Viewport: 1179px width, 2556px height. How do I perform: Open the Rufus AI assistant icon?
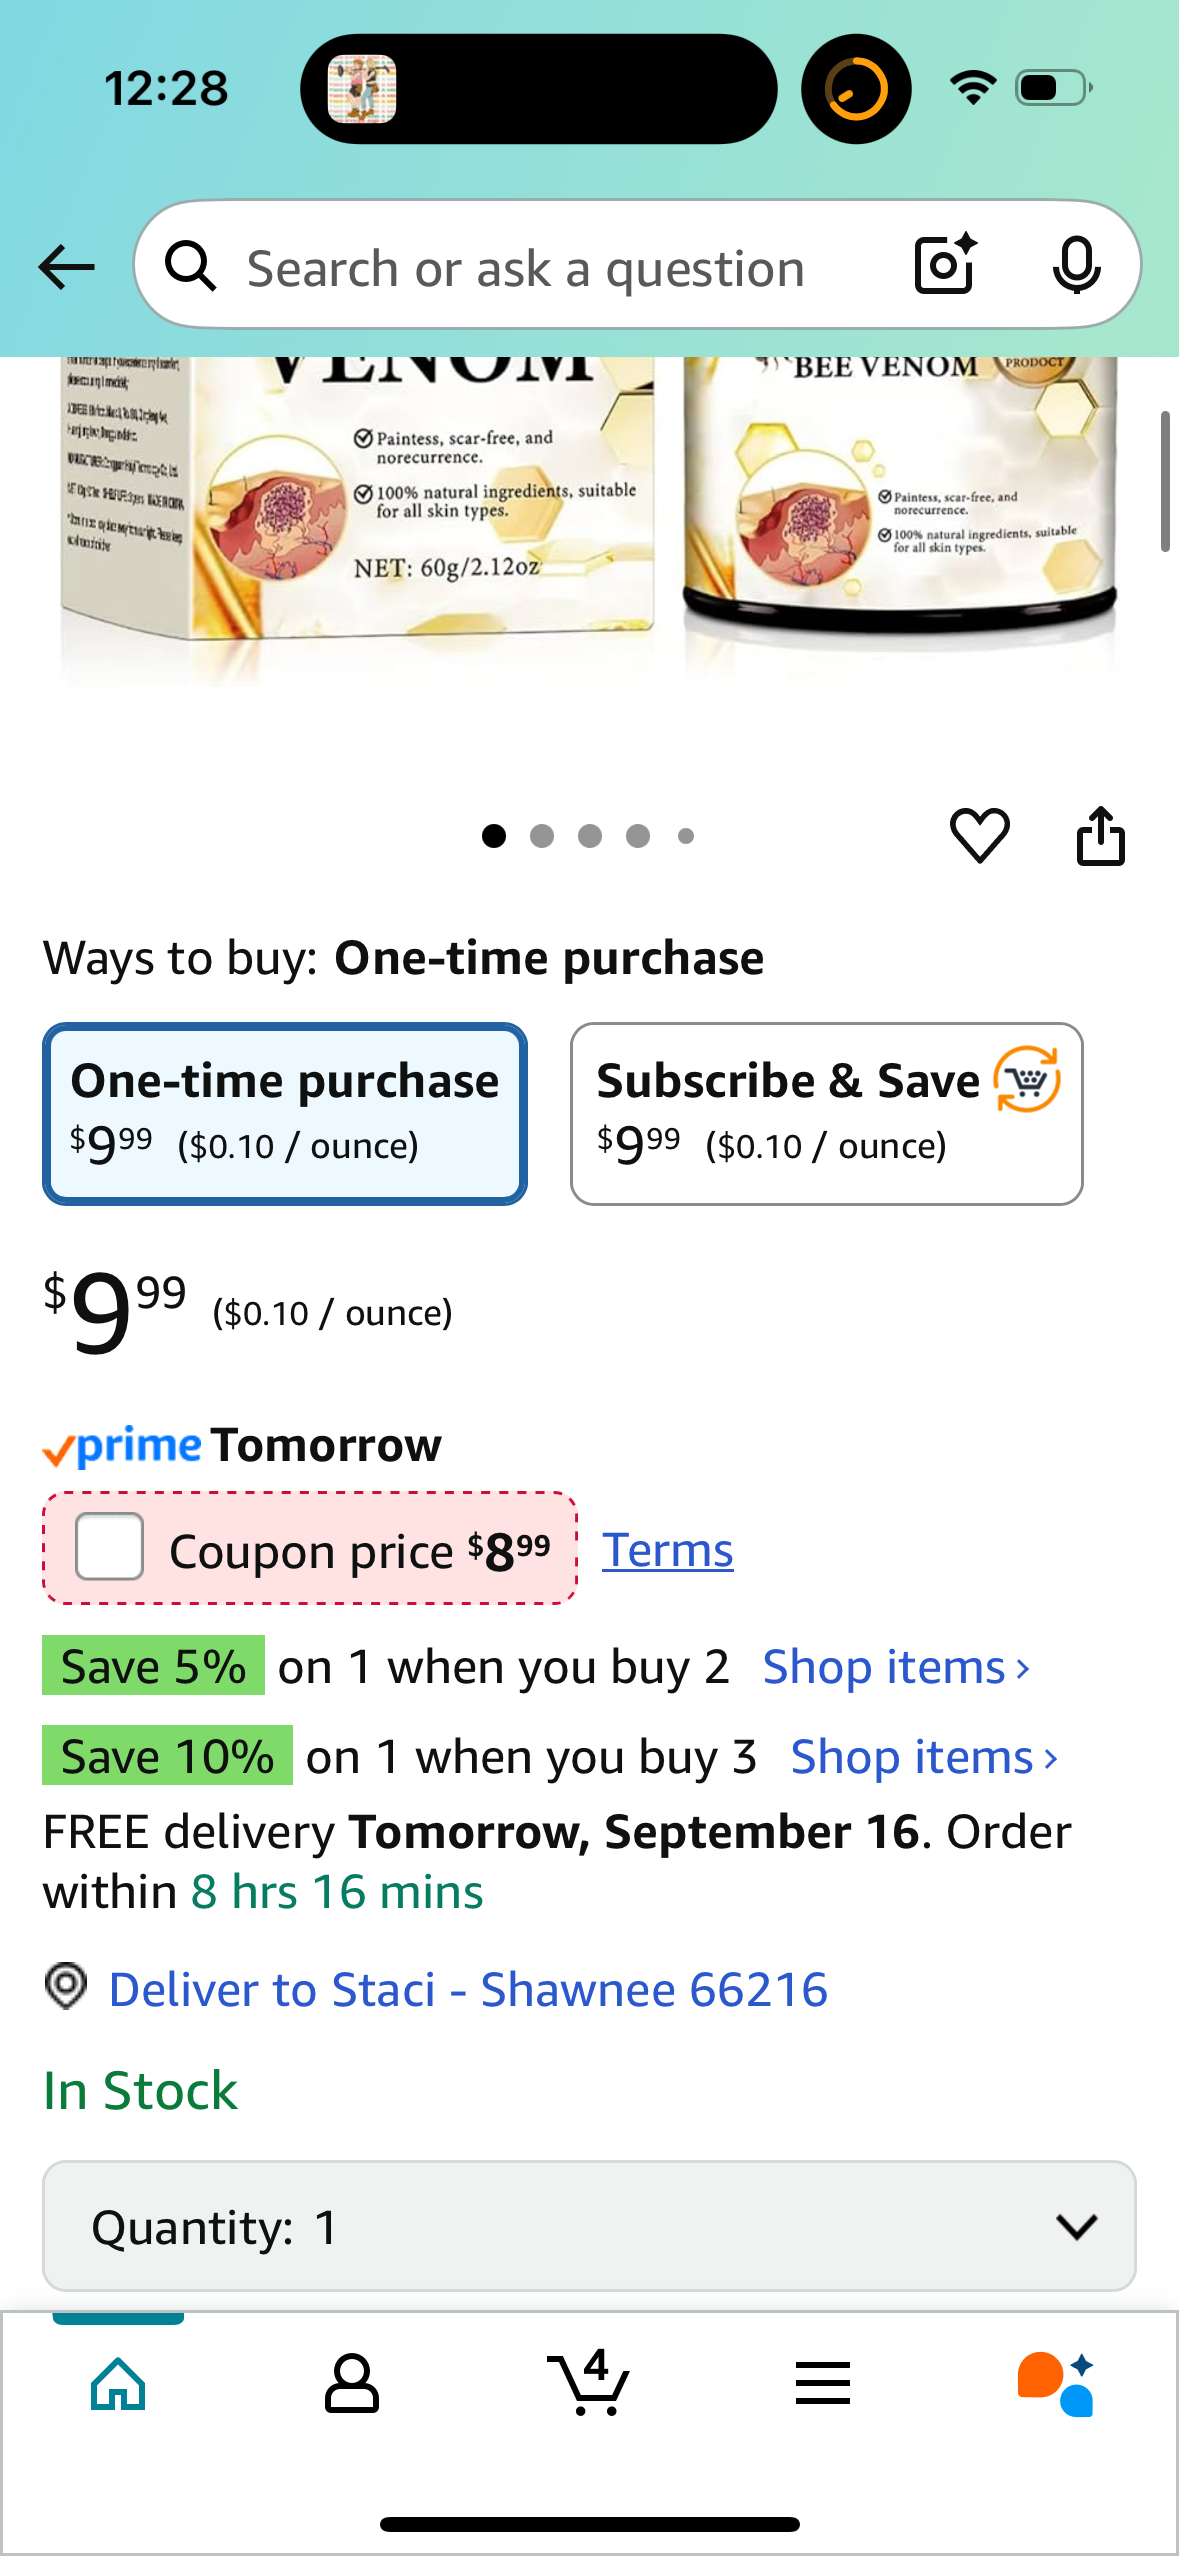pos(1056,2383)
